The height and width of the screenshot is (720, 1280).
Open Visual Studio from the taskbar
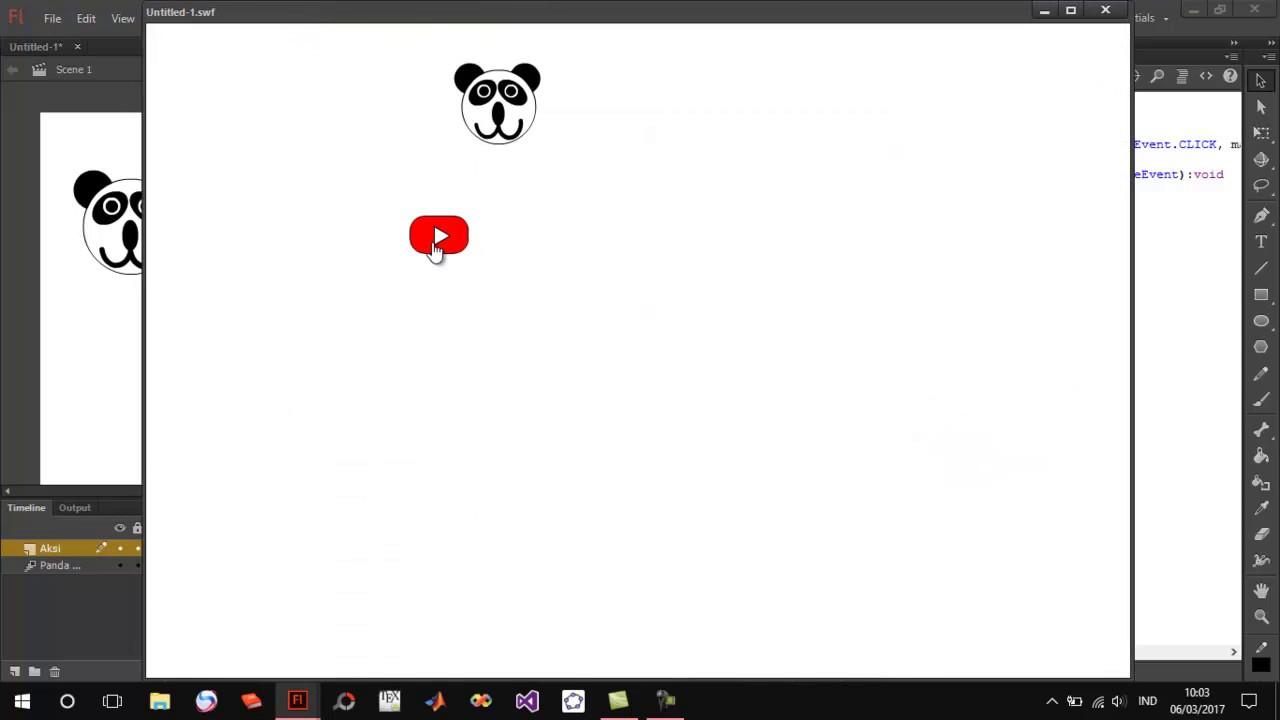point(527,701)
